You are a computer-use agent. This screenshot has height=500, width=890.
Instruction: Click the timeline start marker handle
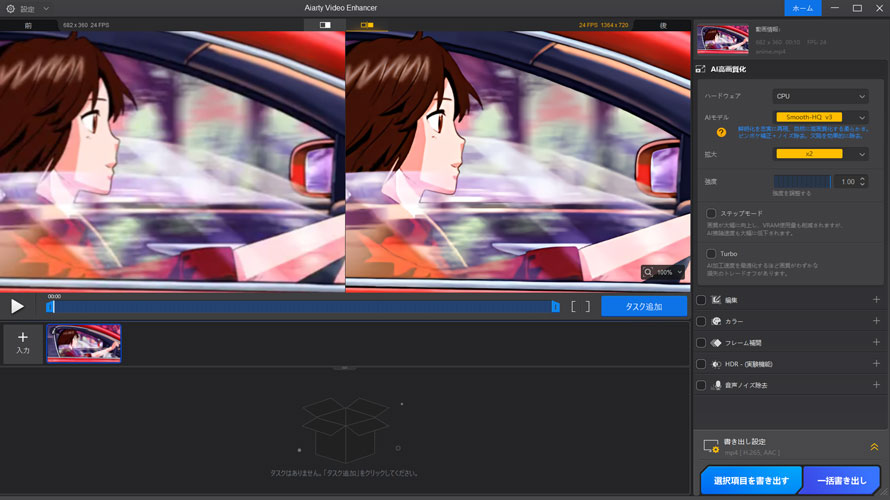50,306
